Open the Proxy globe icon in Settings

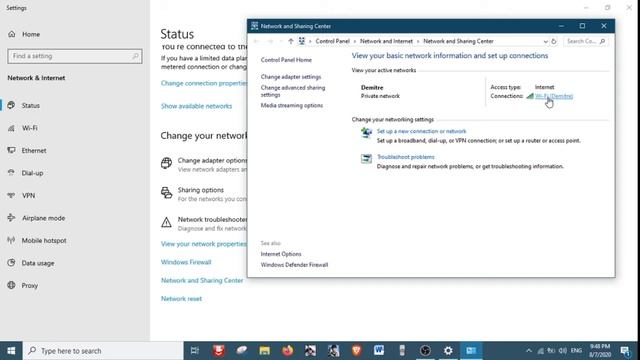11,285
